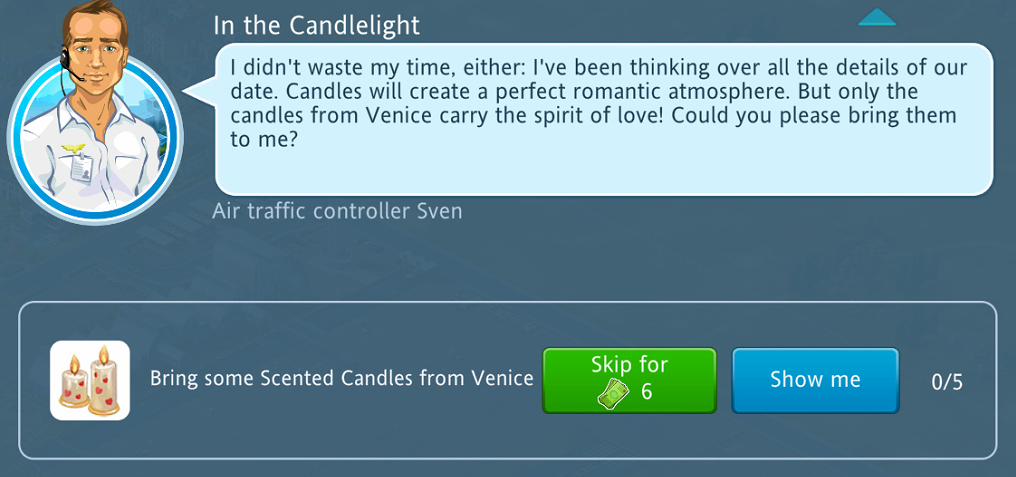This screenshot has height=477, width=1016.
Task: Tap the green cash icon in Skip button
Action: coord(614,393)
